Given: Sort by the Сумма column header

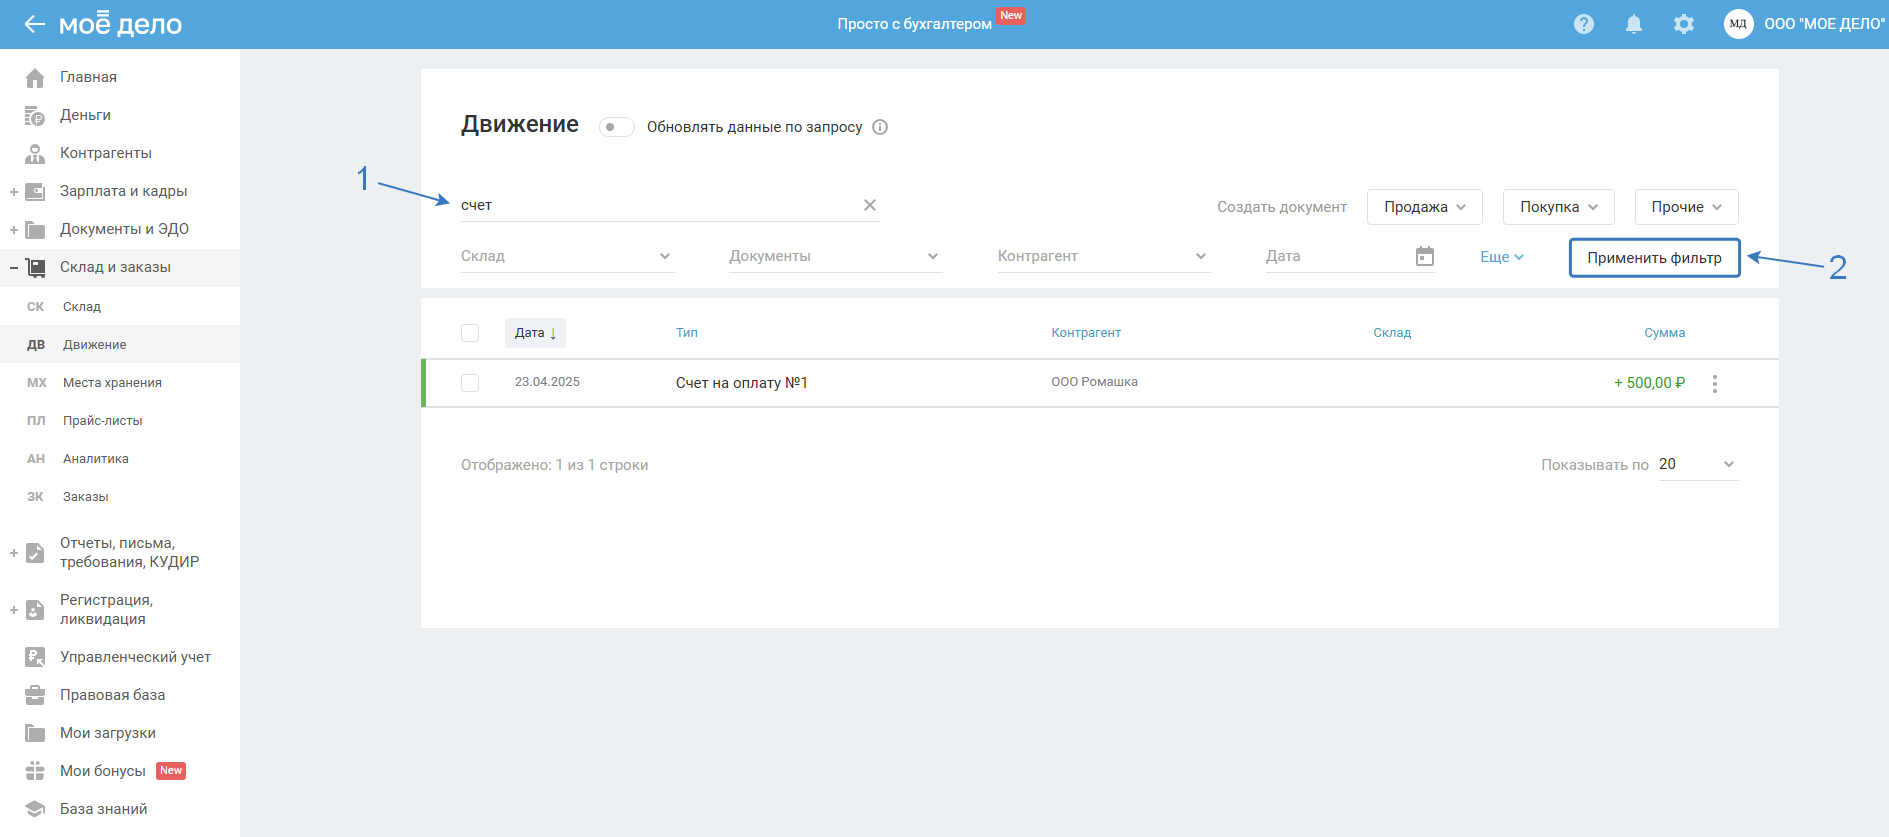Looking at the screenshot, I should (1665, 333).
